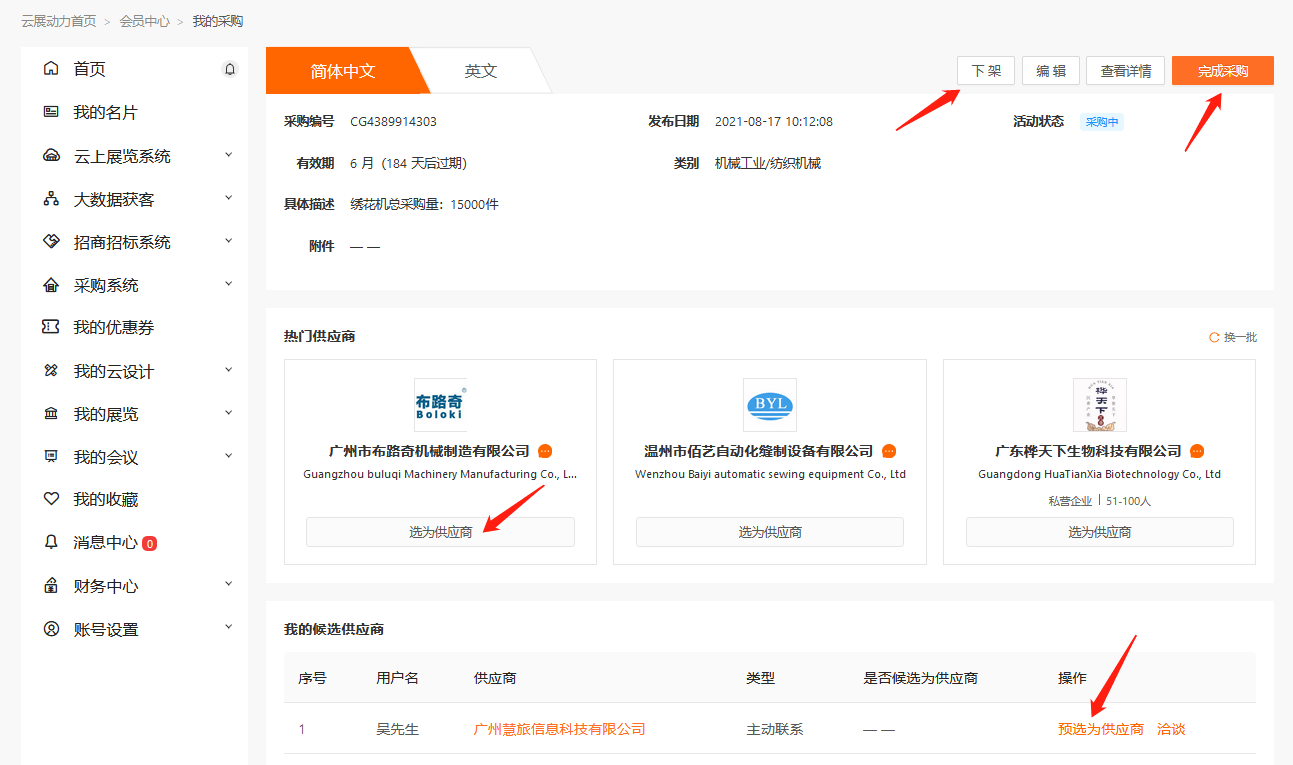Click the 完成采购 button
This screenshot has height=765, width=1293.
pyautogui.click(x=1222, y=70)
